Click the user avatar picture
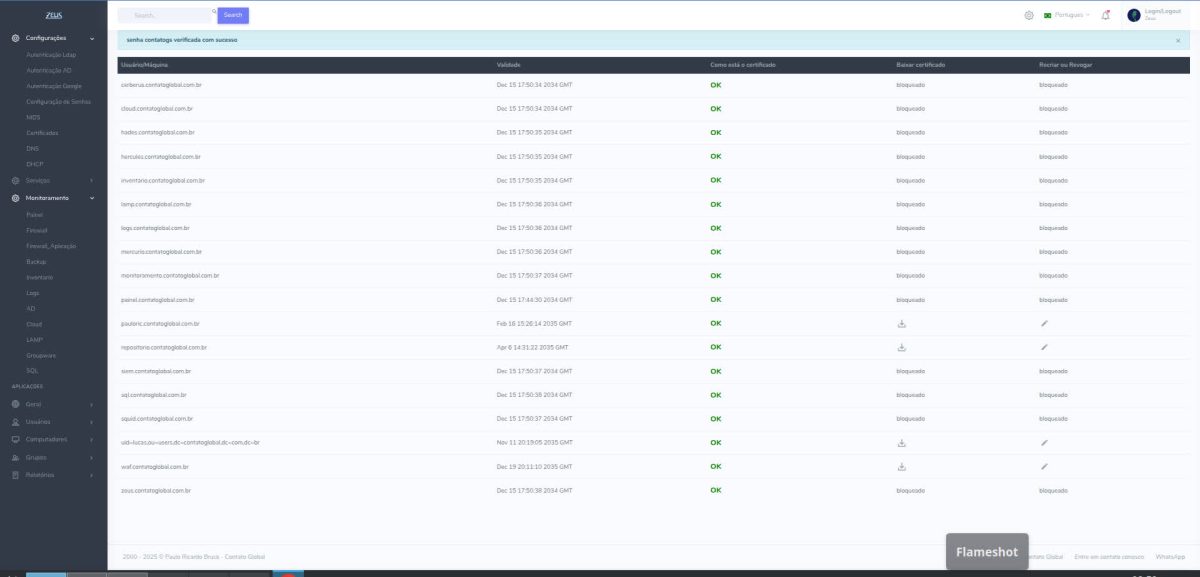 pos(1134,15)
